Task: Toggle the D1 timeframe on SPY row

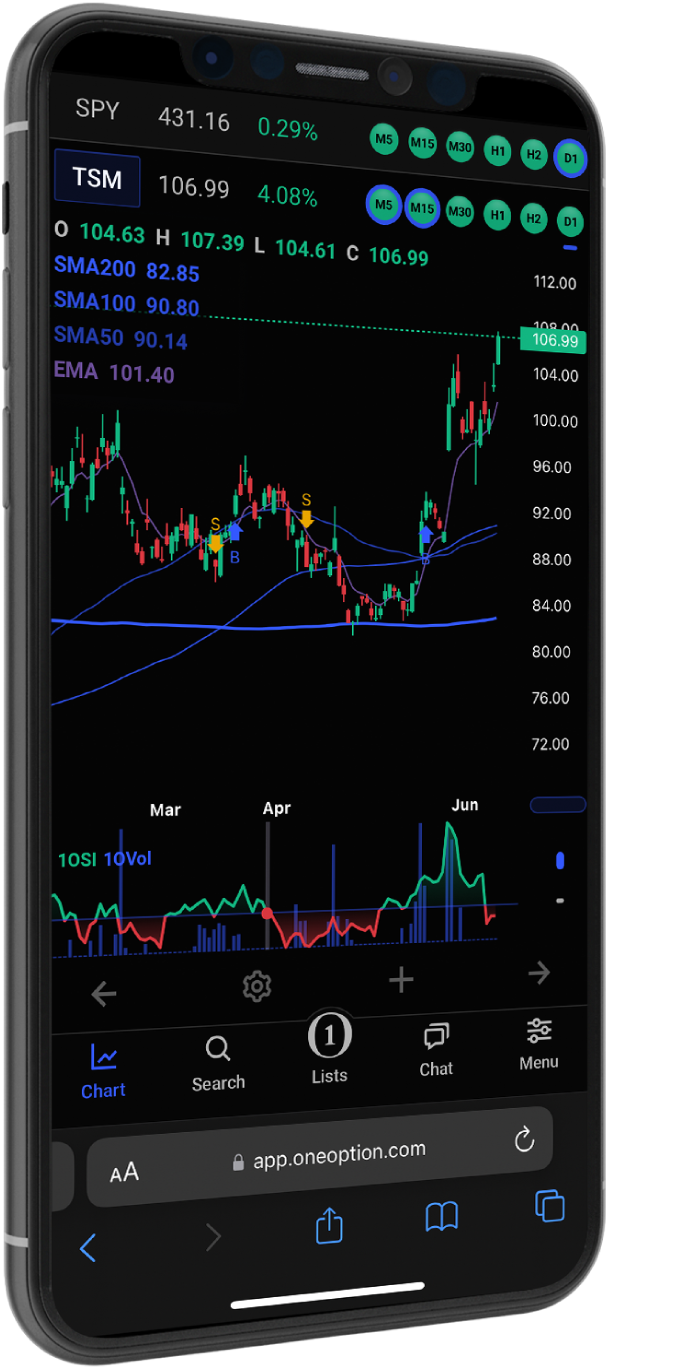Action: 572,158
